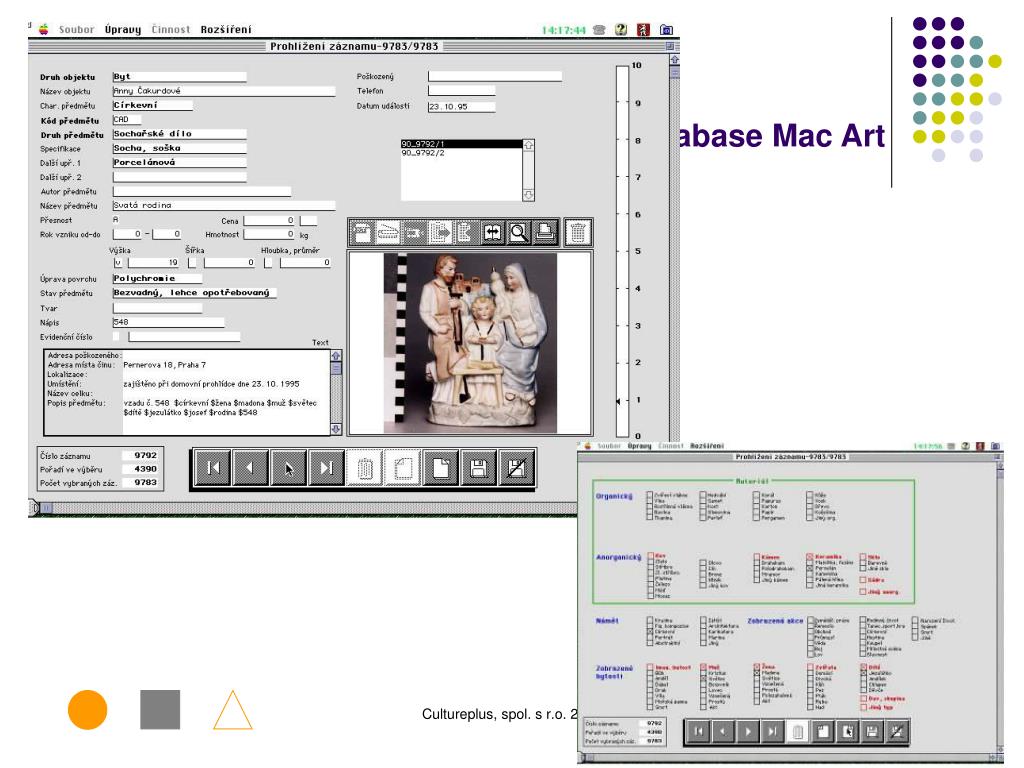Toggle the red Žena checkbox

coord(757,667)
